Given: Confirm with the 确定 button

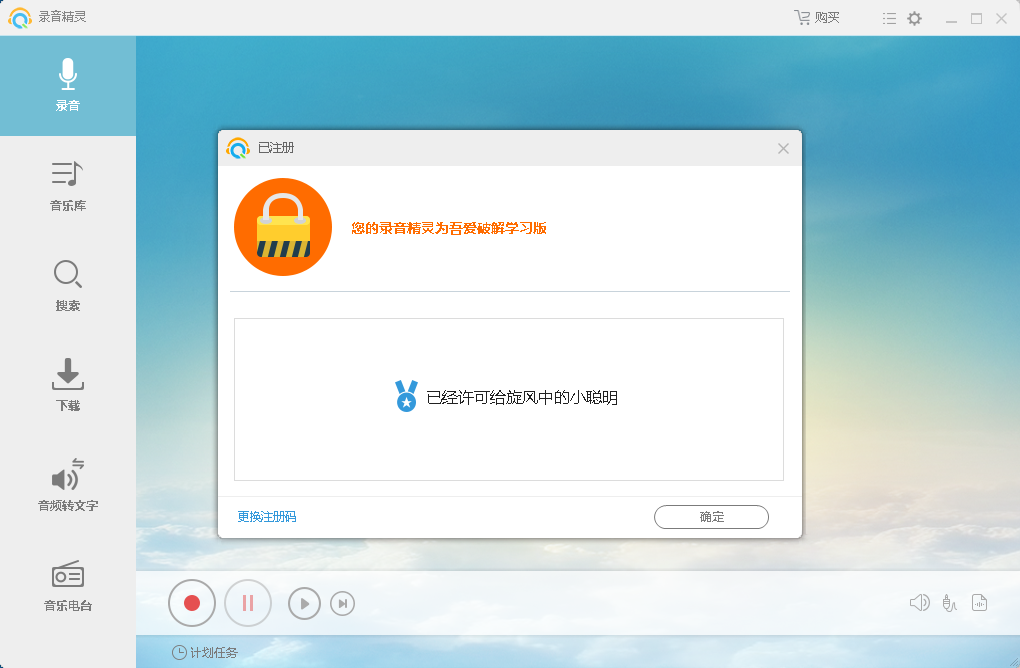Looking at the screenshot, I should pos(711,517).
